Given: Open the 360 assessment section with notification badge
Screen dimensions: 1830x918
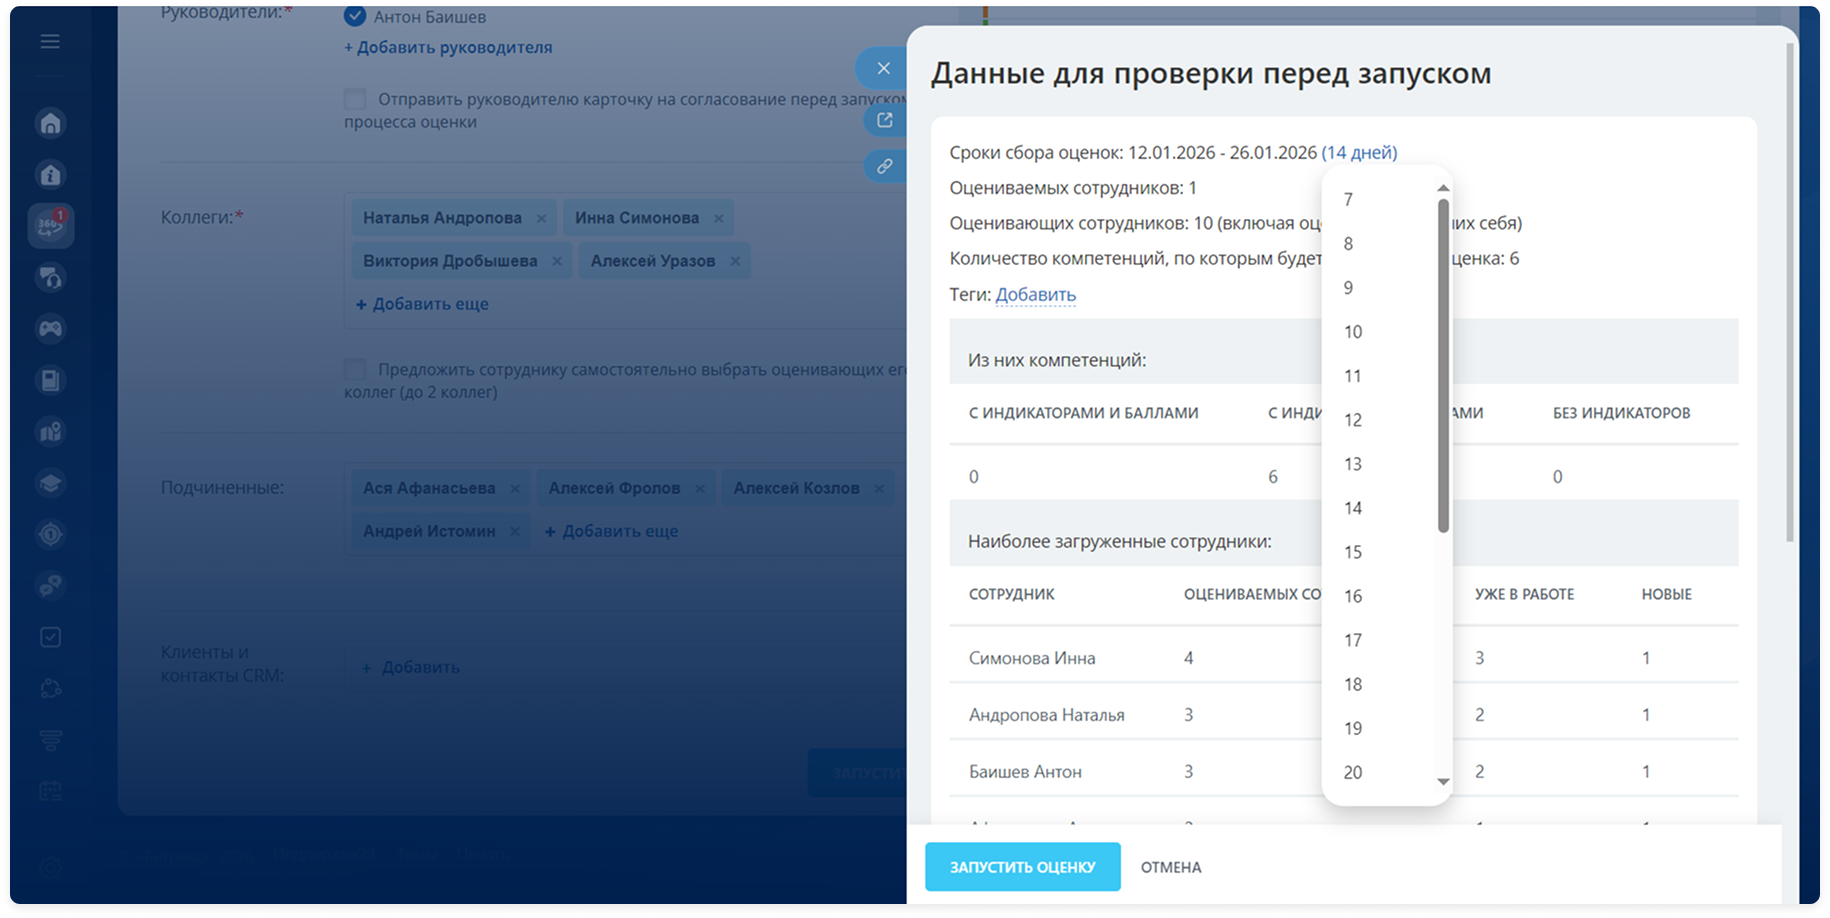Looking at the screenshot, I should pyautogui.click(x=50, y=226).
